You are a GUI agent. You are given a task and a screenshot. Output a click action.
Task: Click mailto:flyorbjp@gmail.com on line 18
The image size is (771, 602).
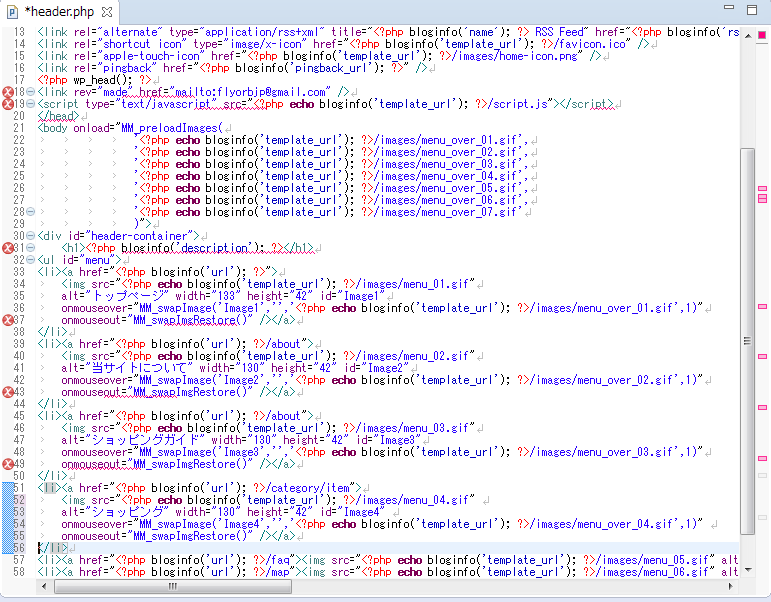click(250, 92)
